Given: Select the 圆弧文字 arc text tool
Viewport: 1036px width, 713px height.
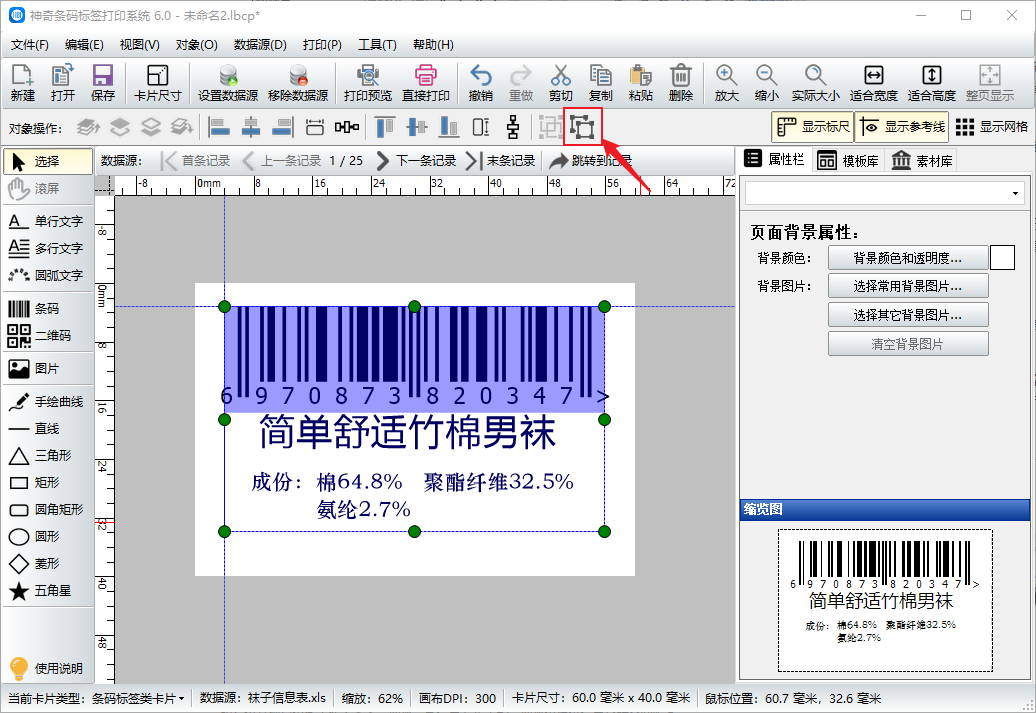Looking at the screenshot, I should (48, 276).
